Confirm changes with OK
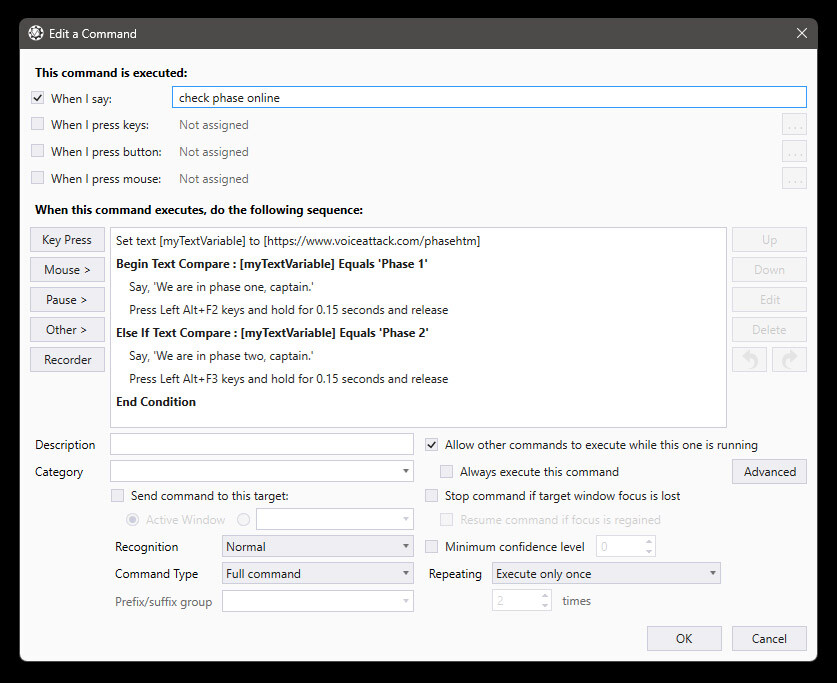Screen dimensions: 837x683 684,638
